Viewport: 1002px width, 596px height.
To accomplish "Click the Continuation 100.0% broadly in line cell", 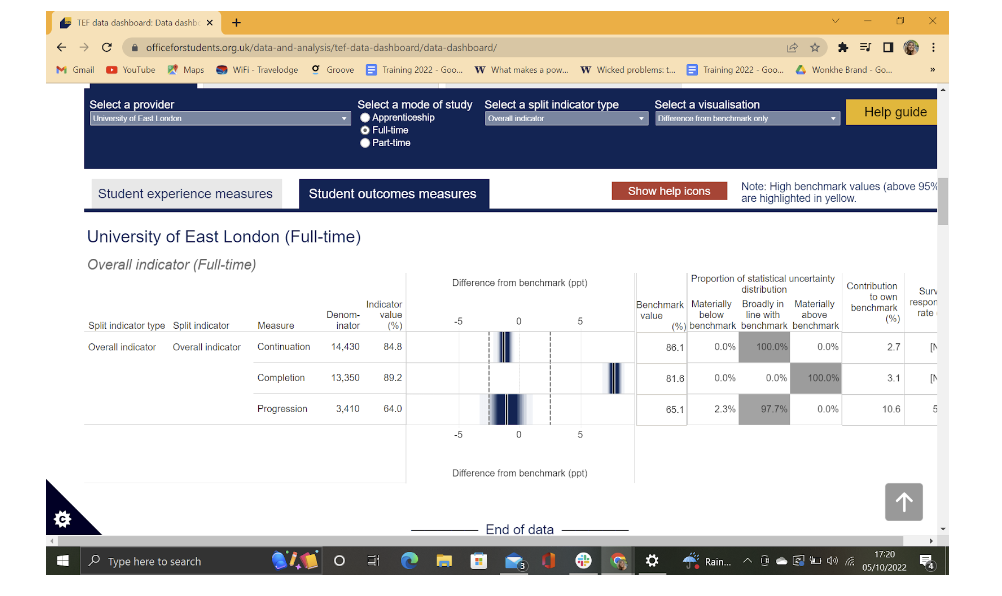I will (764, 347).
